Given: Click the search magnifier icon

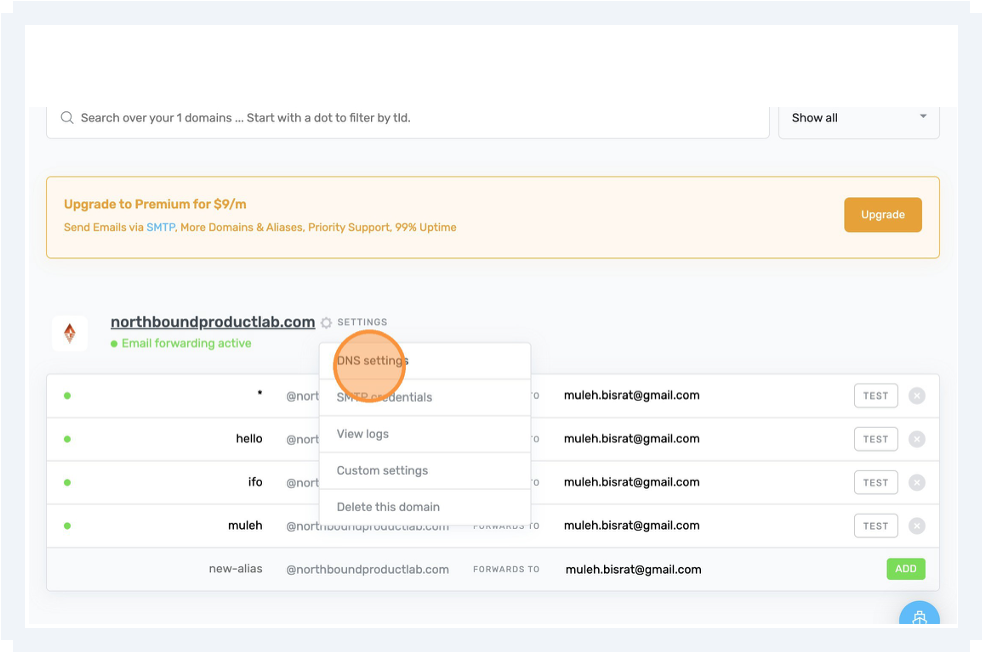Looking at the screenshot, I should (x=67, y=118).
